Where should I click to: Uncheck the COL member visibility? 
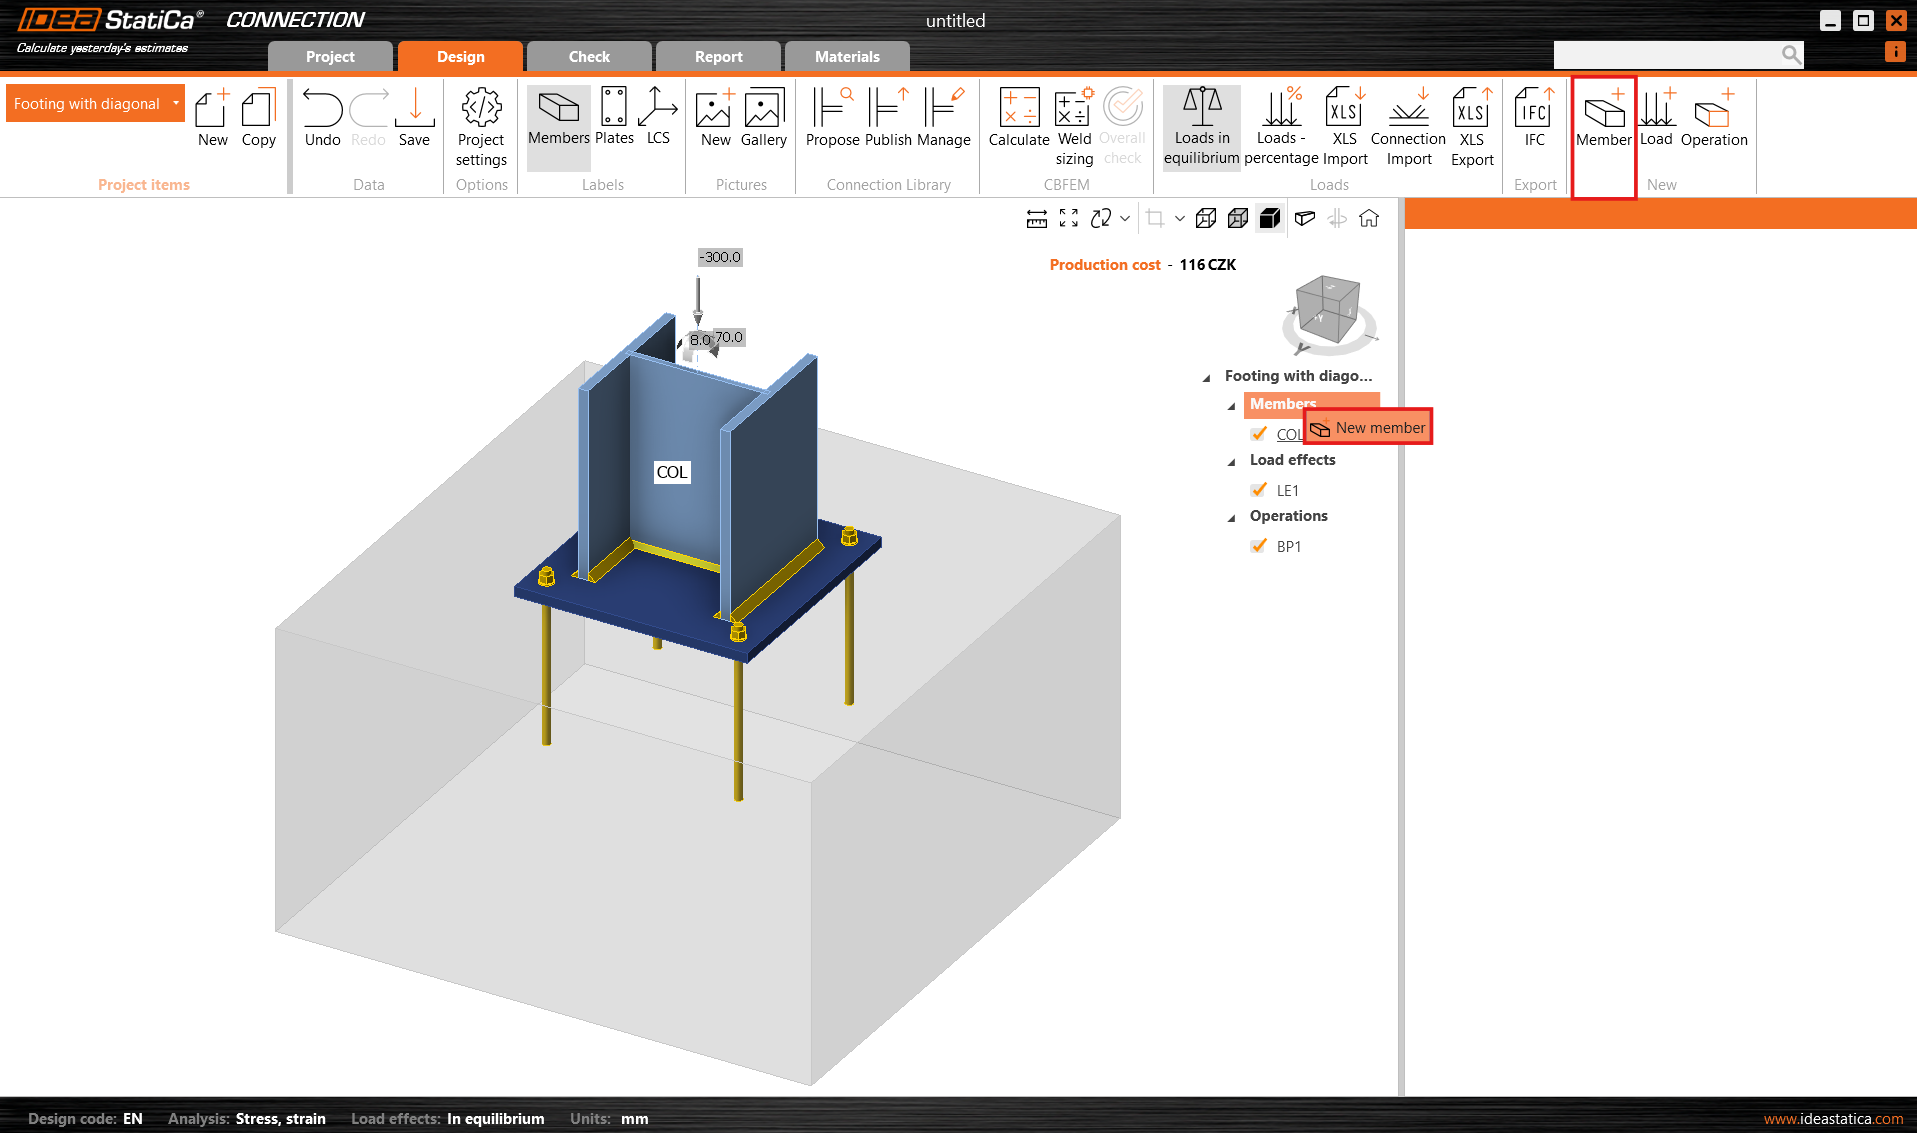(1258, 434)
